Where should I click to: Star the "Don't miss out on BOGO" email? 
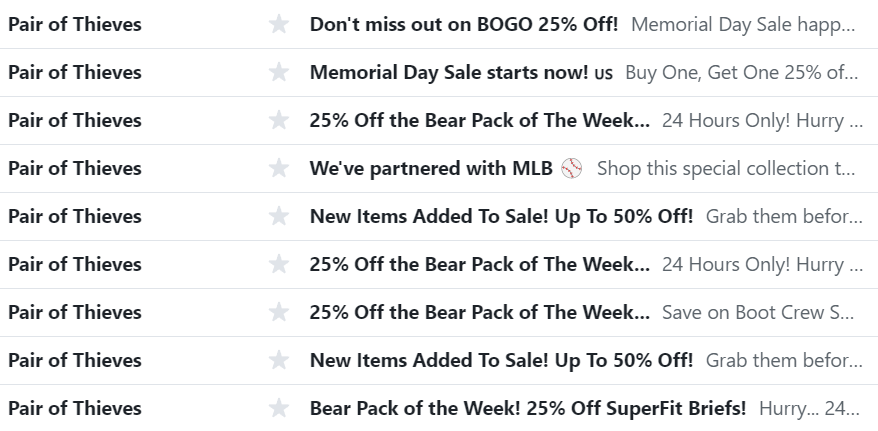click(279, 24)
